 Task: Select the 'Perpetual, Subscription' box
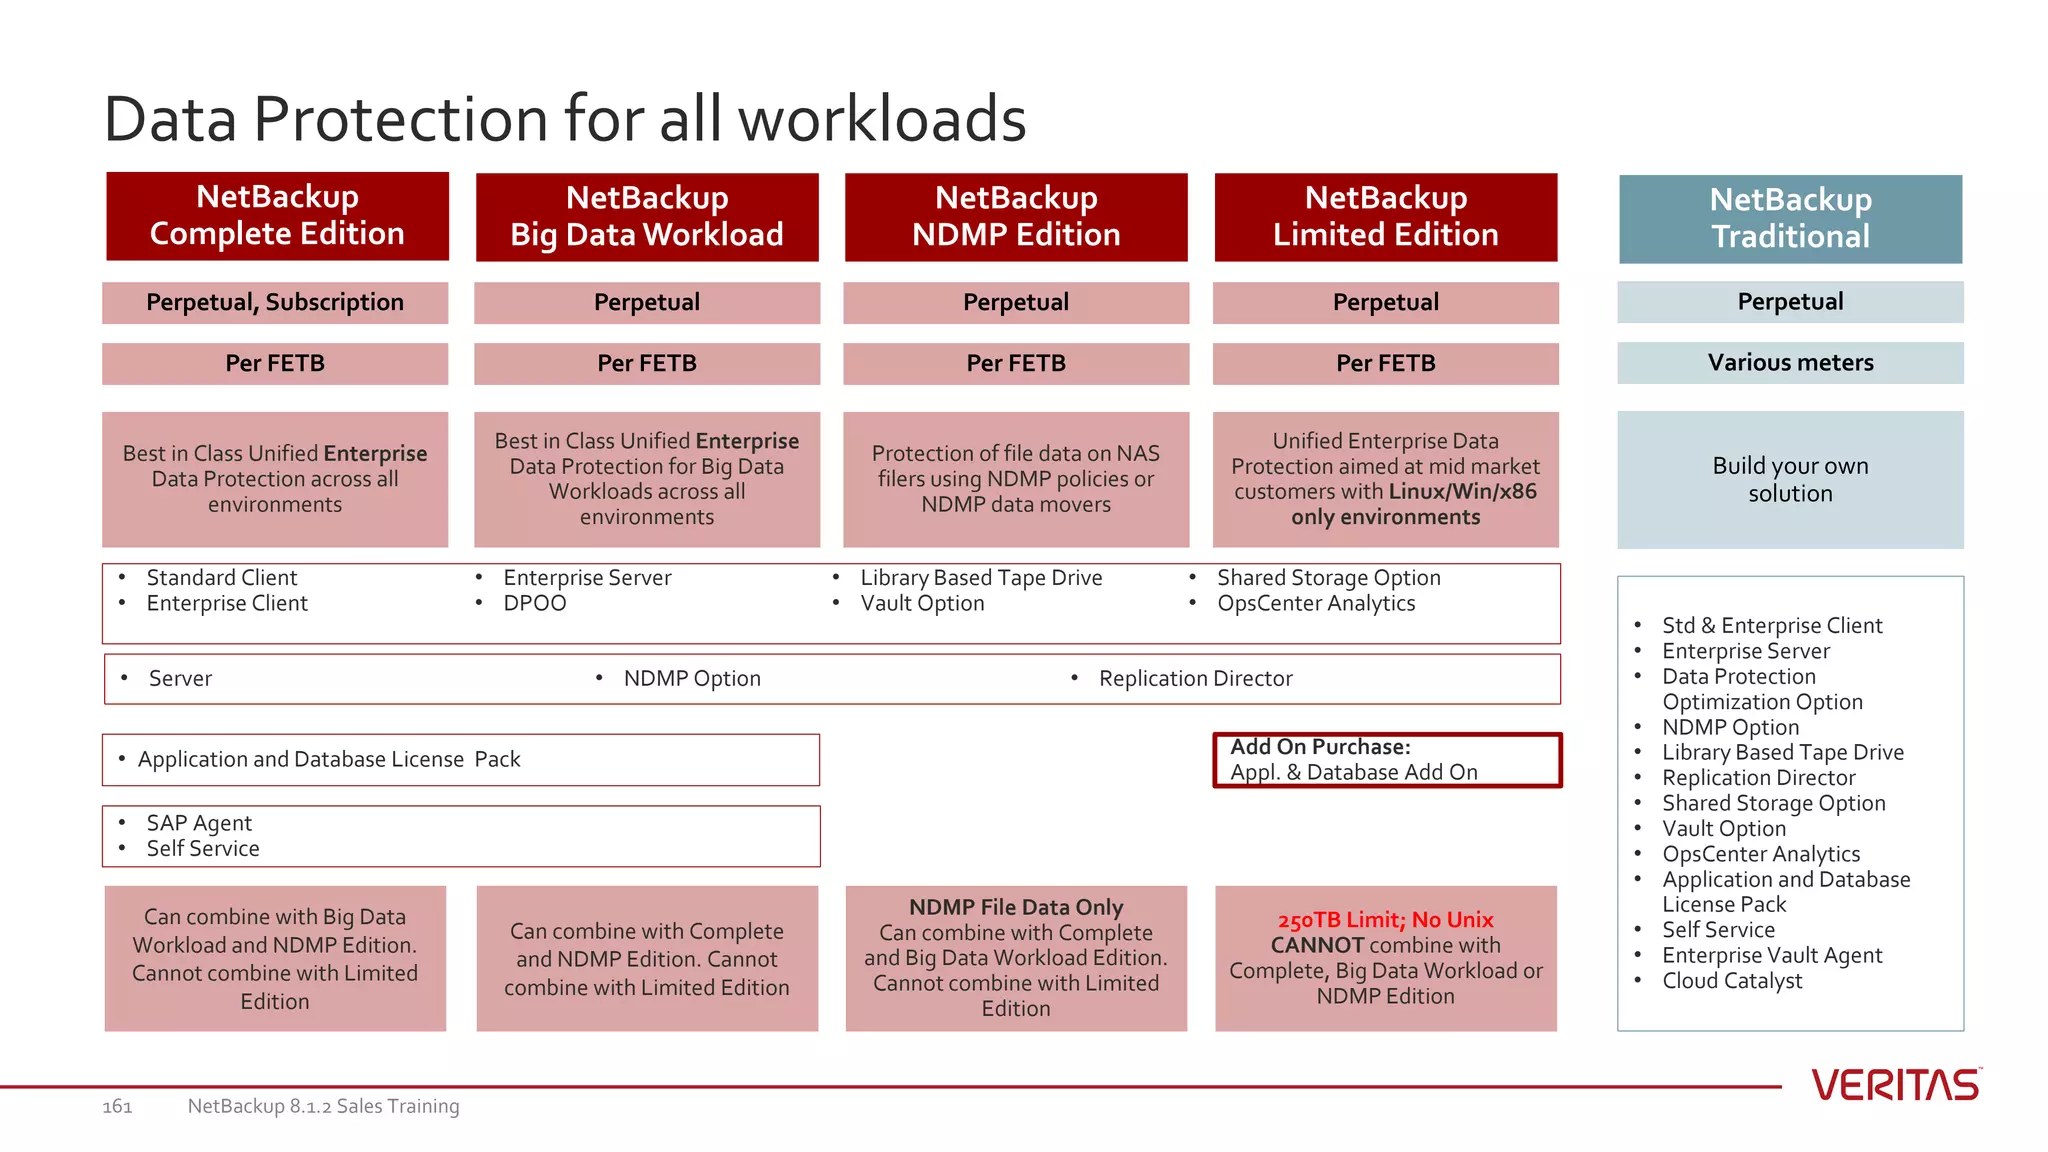275,302
